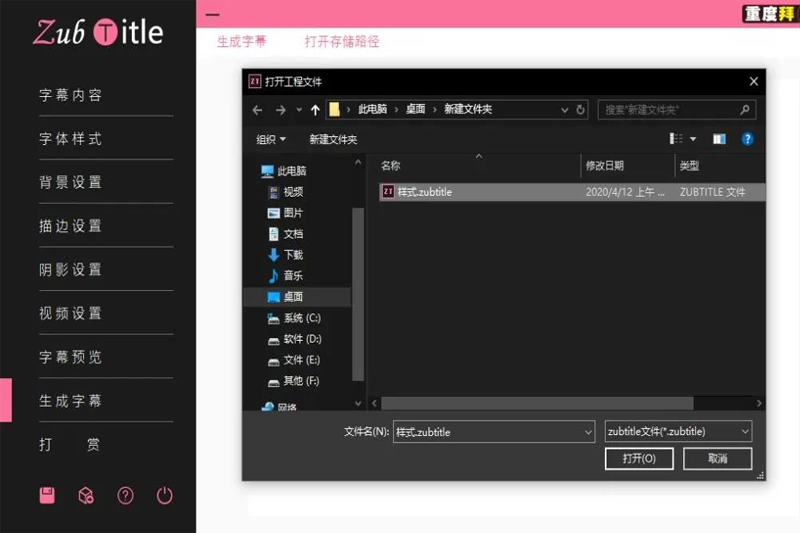This screenshot has height=533, width=800.
Task: Select 图片 in the navigation tree
Action: click(x=285, y=213)
